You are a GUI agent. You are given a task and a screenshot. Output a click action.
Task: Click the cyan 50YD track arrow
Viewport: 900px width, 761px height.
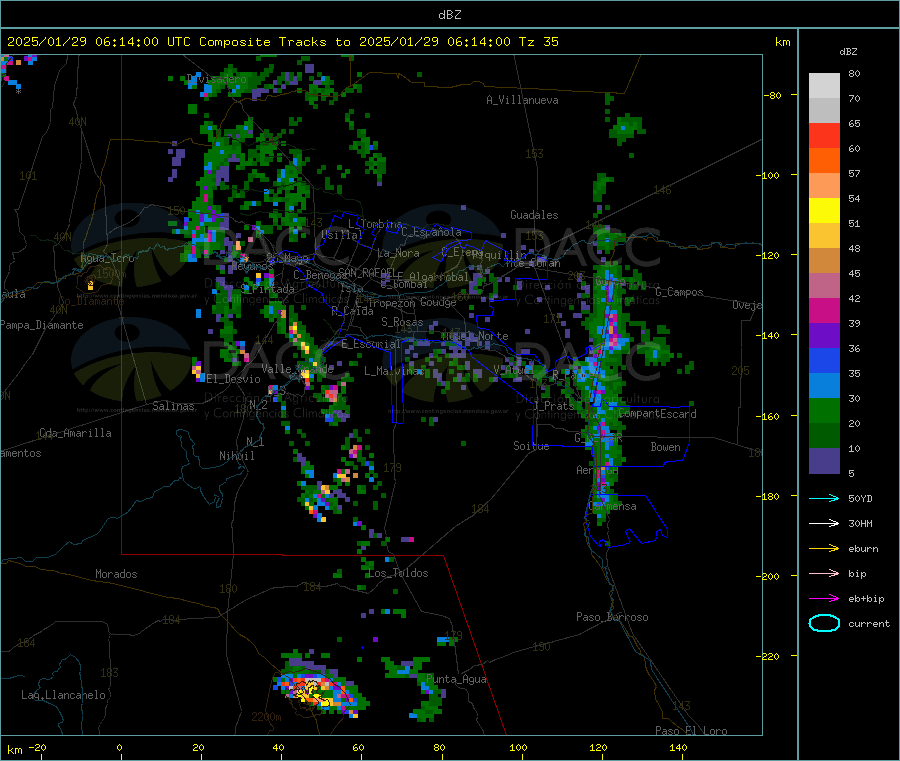pos(824,498)
